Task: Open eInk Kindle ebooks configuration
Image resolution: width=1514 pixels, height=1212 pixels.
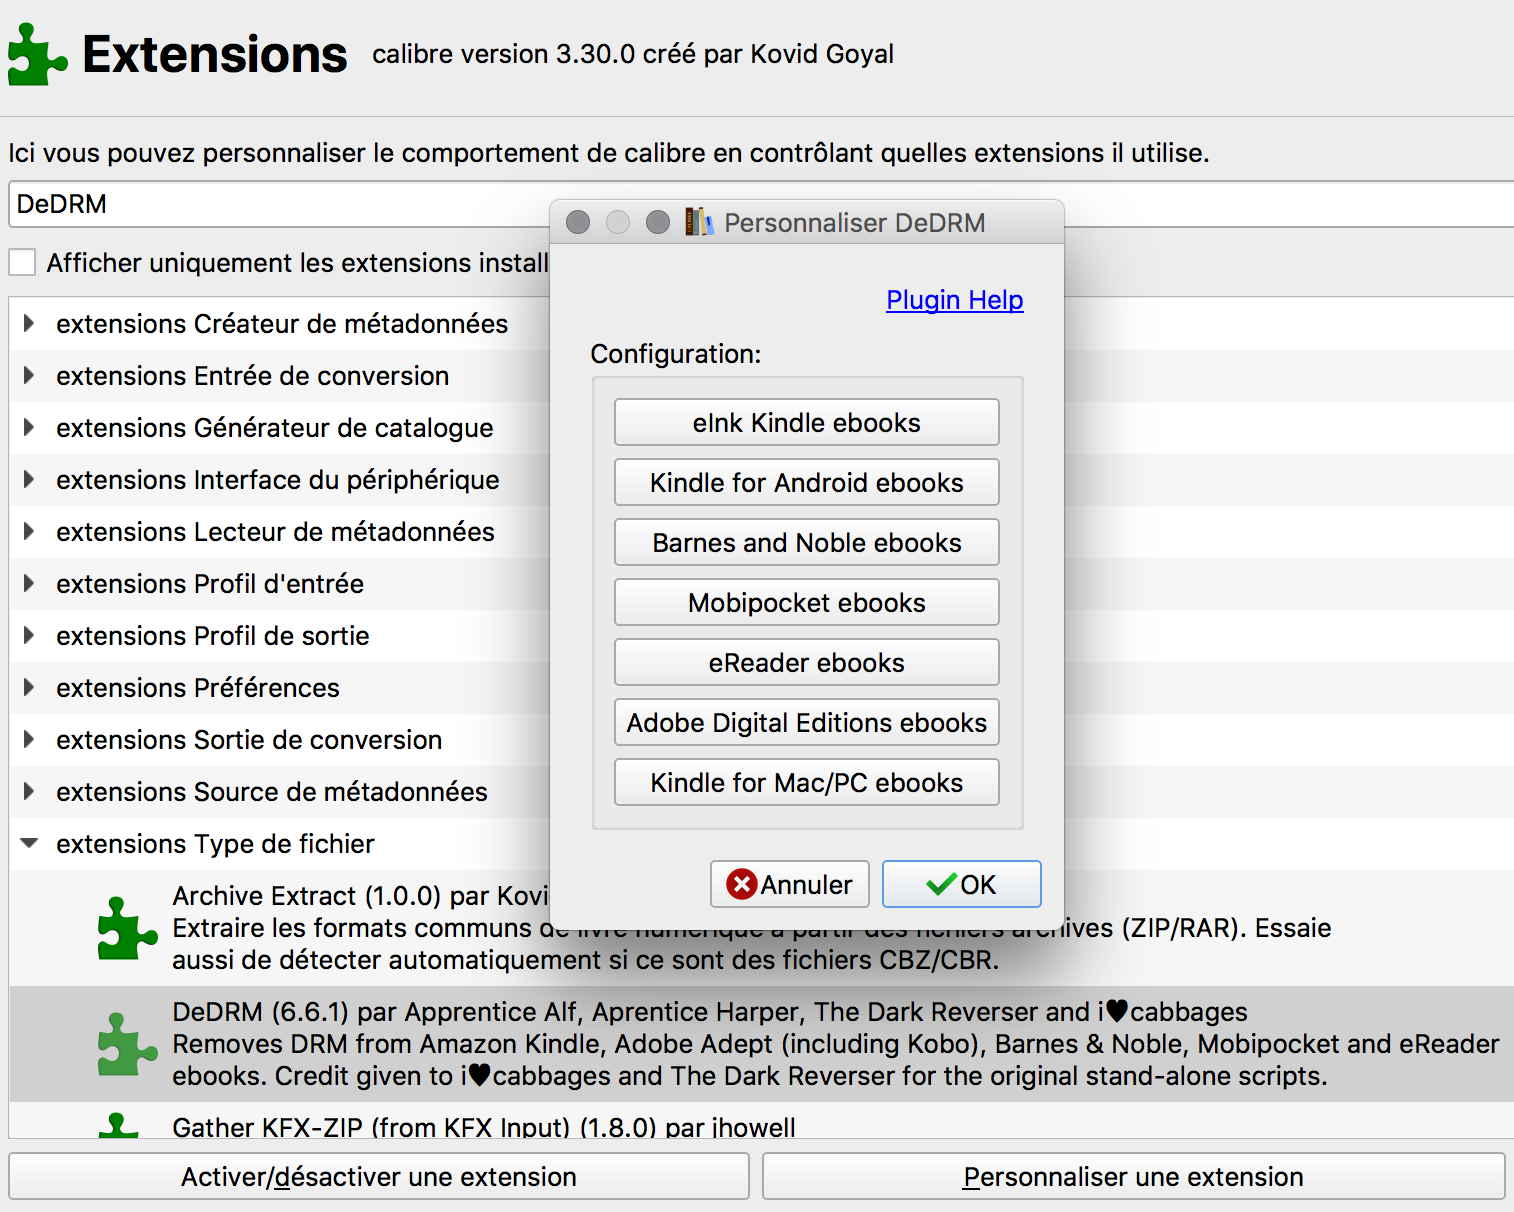Action: click(806, 422)
